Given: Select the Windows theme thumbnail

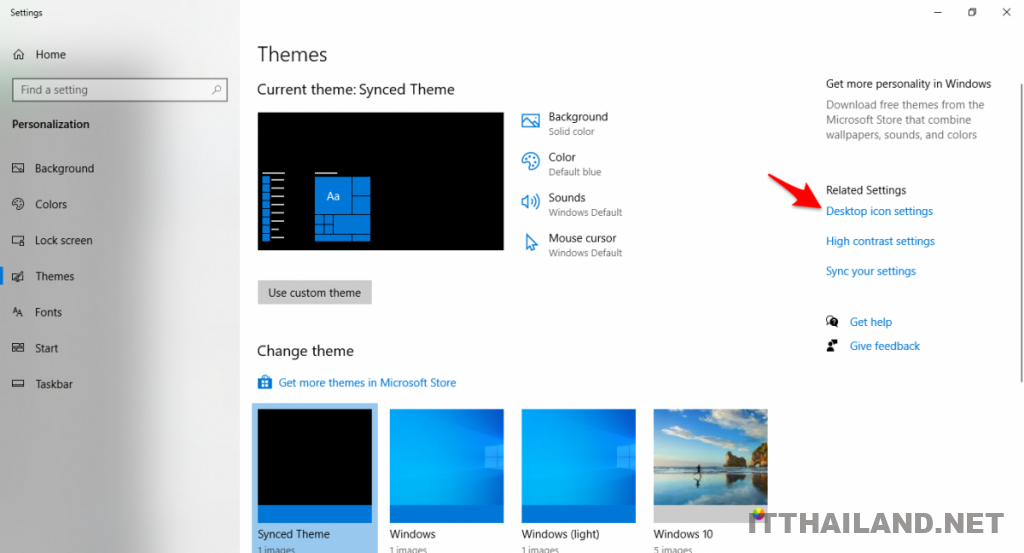Looking at the screenshot, I should coord(447,466).
